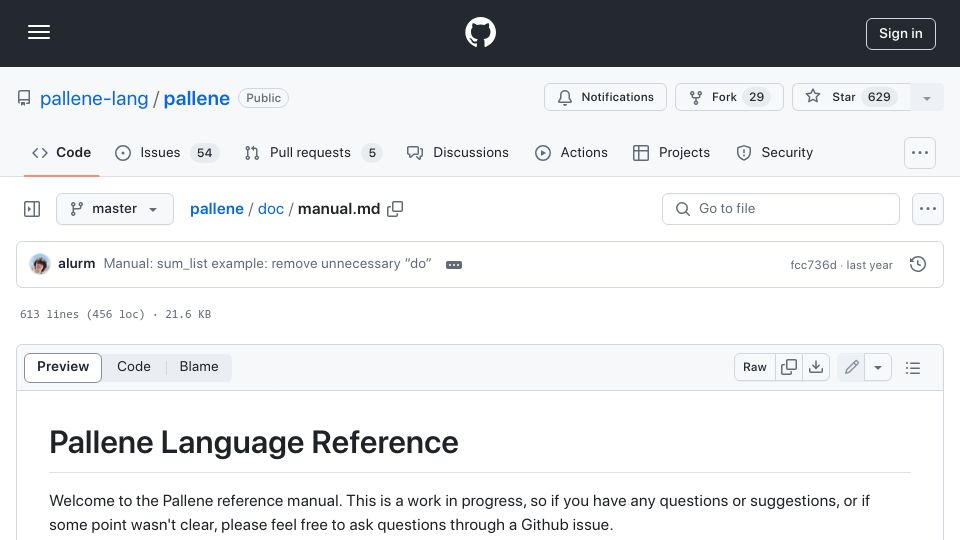
Task: Select the Preview view
Action: pos(63,367)
